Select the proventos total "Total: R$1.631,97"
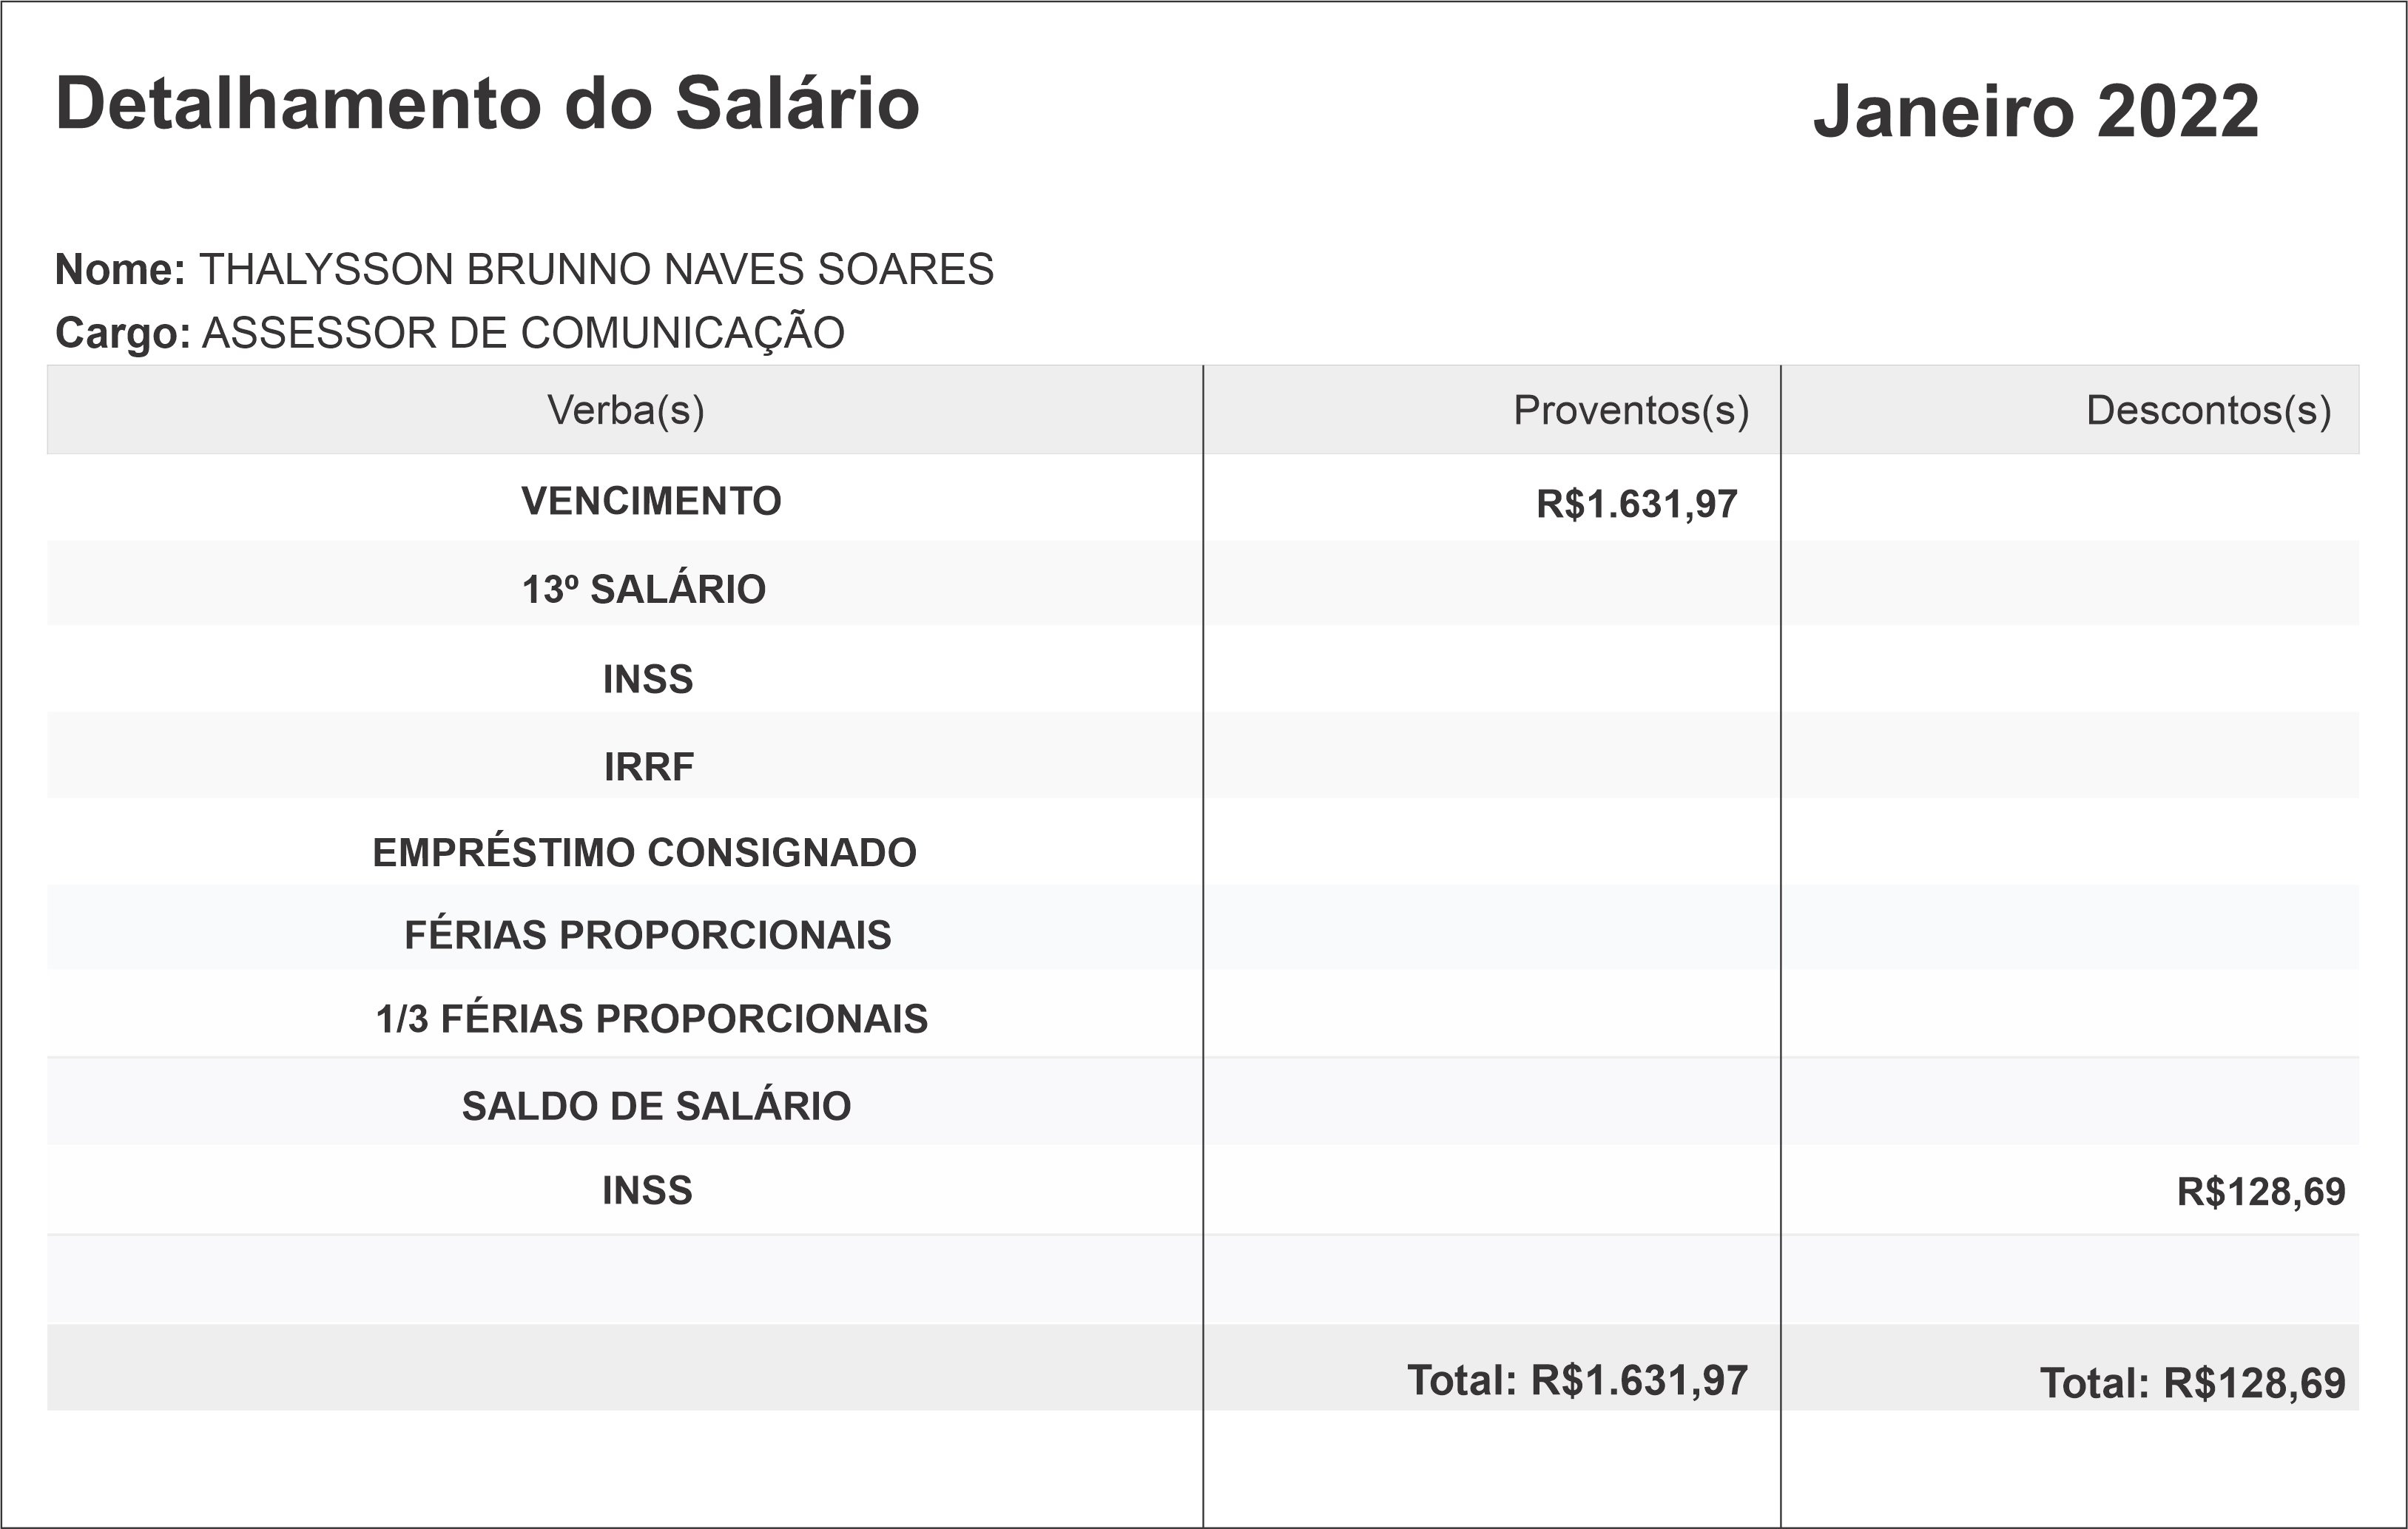Viewport: 2408px width, 1529px height. [1577, 1380]
